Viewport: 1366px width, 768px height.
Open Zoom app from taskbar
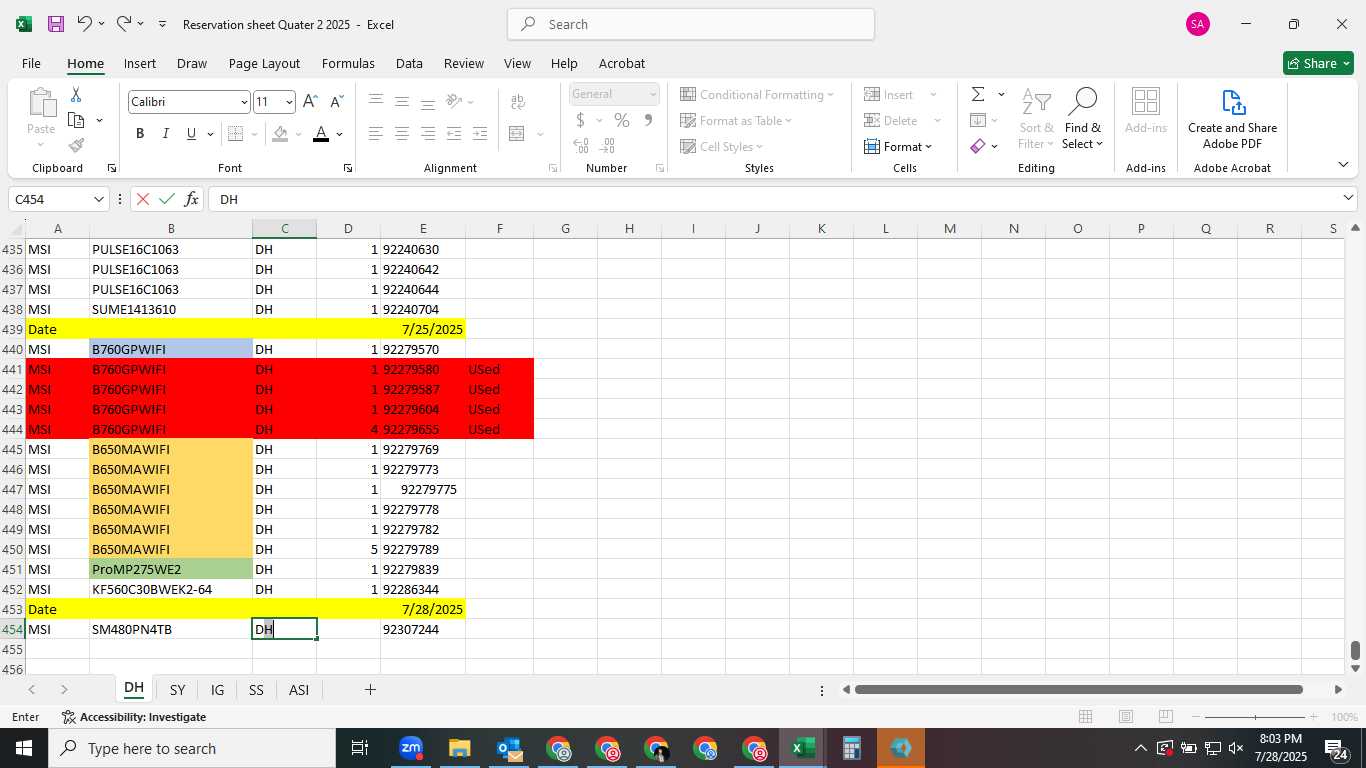[x=411, y=748]
